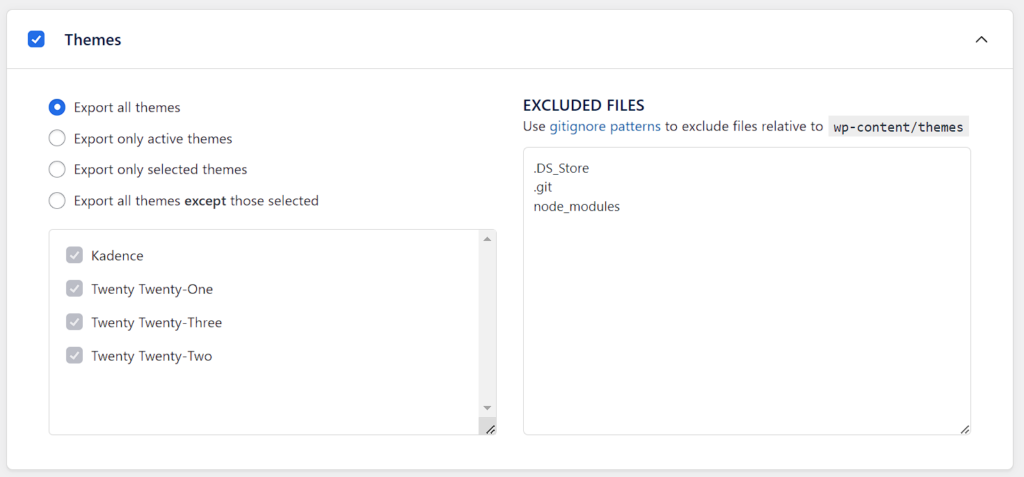The image size is (1024, 477).
Task: Click the excluded files textarea resize handle
Action: pyautogui.click(x=964, y=428)
